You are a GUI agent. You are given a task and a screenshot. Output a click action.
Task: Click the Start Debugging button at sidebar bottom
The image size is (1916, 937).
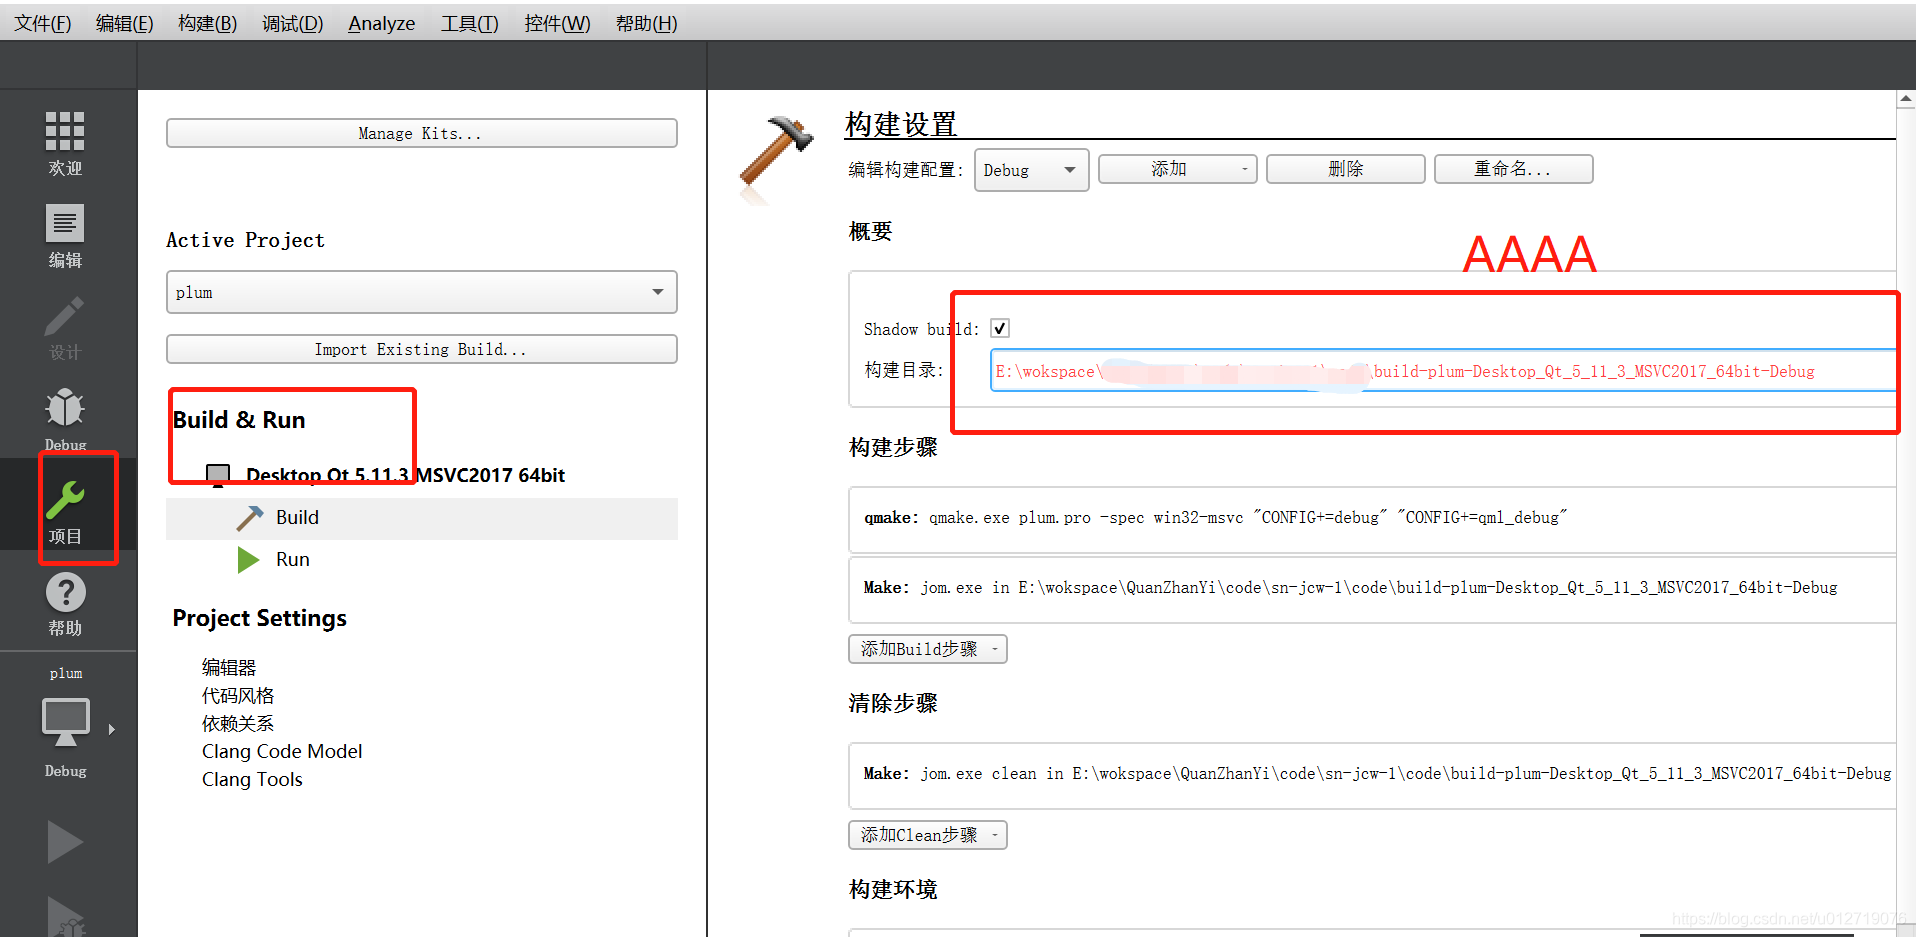[x=65, y=915]
